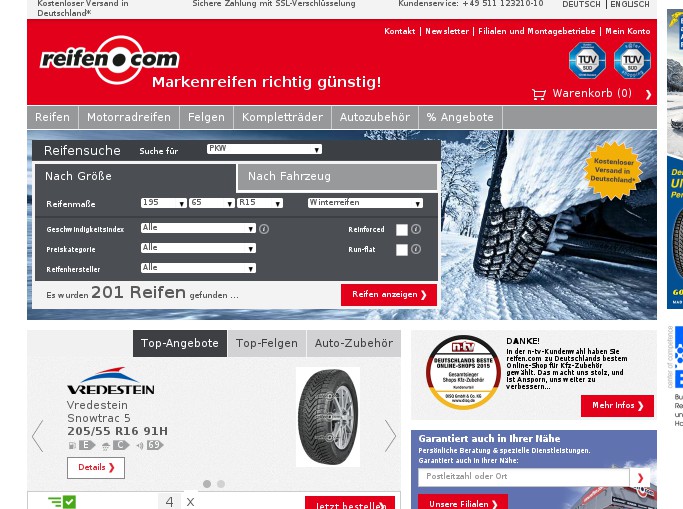Open rim size dropdown showing R15
683x509 pixels.
[260, 203]
